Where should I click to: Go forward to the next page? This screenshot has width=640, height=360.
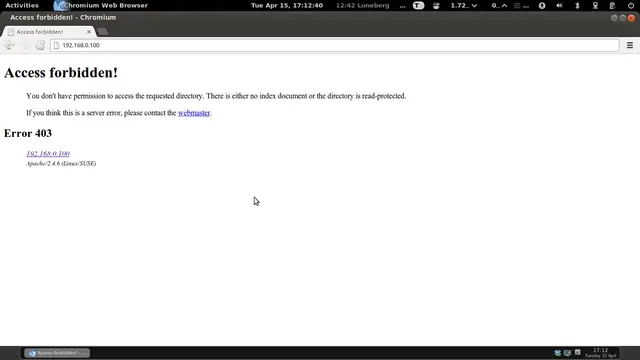point(25,45)
